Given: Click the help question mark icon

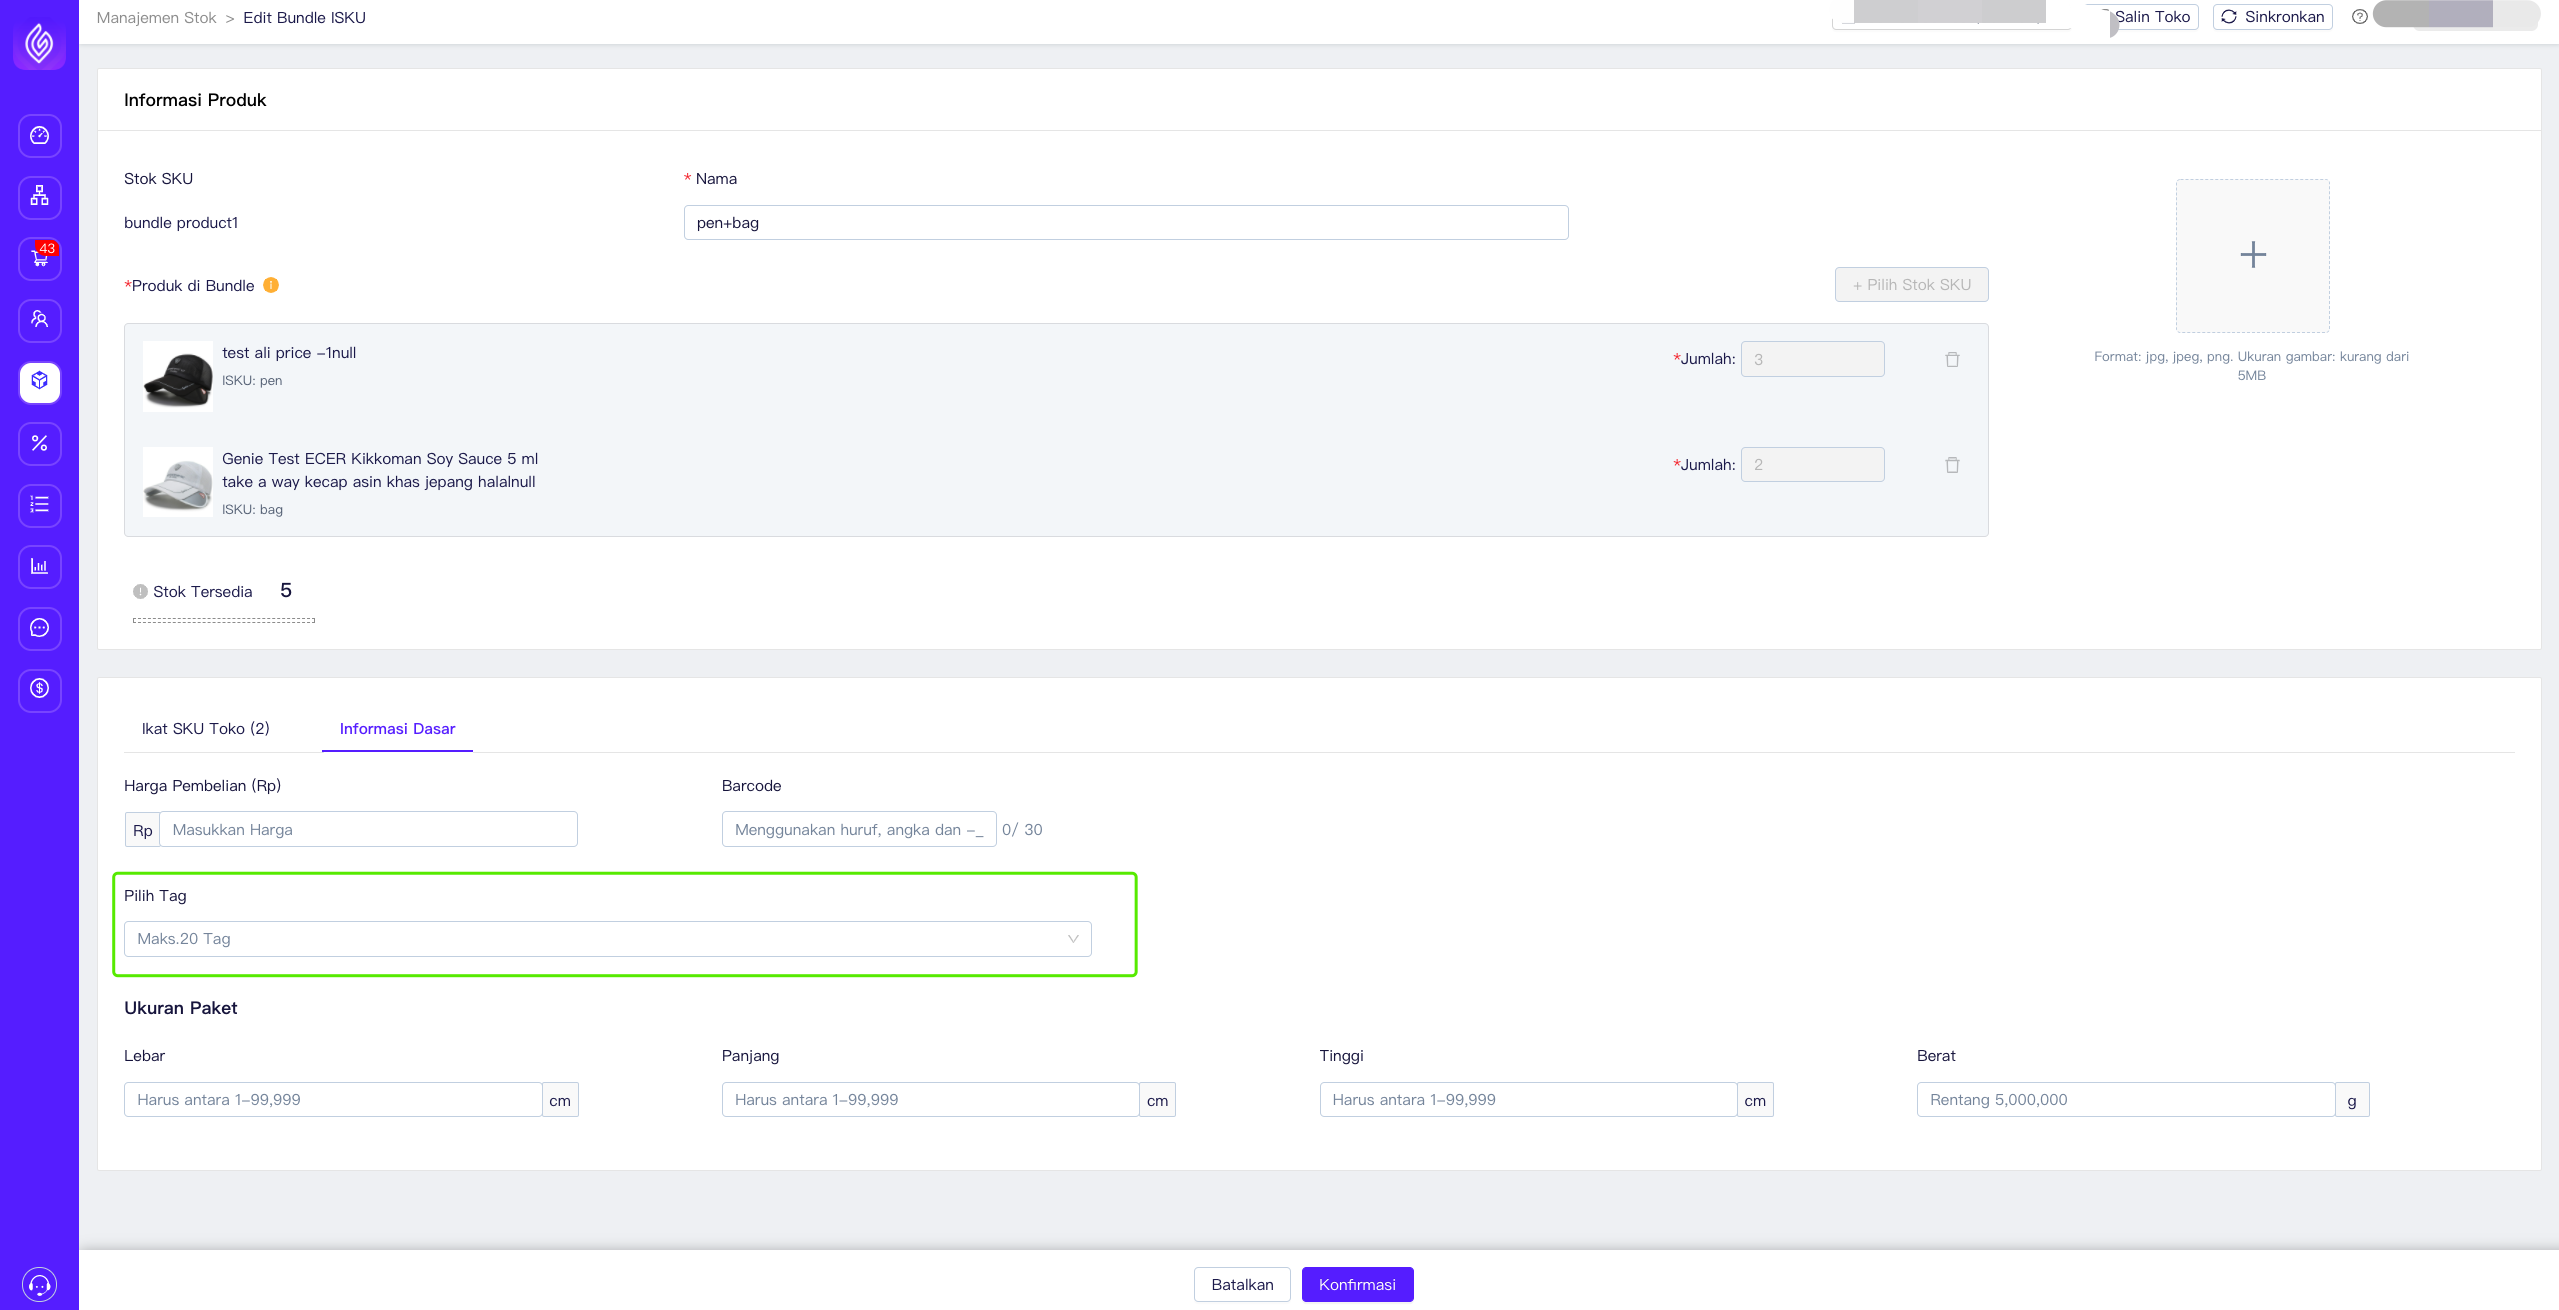Looking at the screenshot, I should click(2361, 16).
